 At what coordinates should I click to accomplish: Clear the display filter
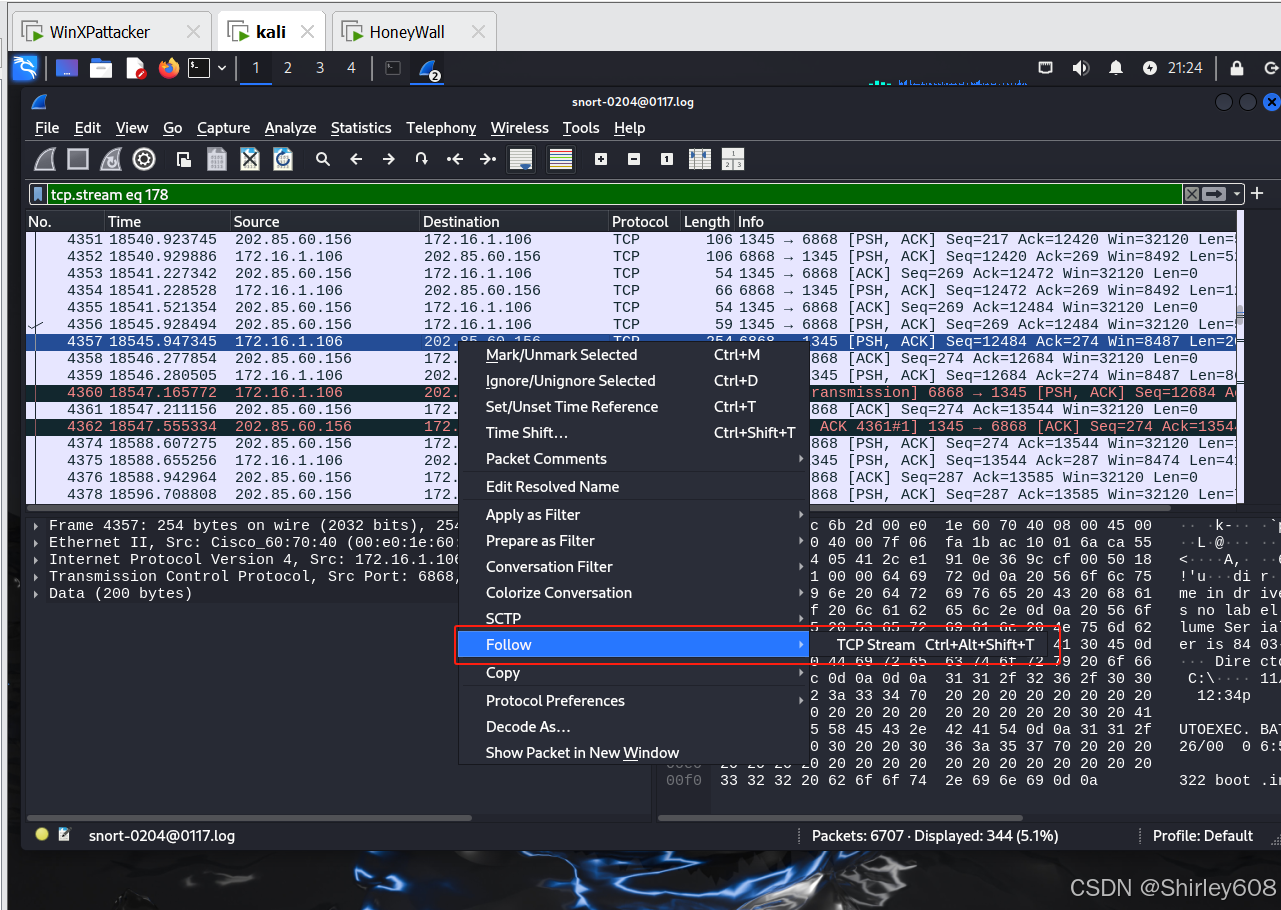pos(1192,194)
